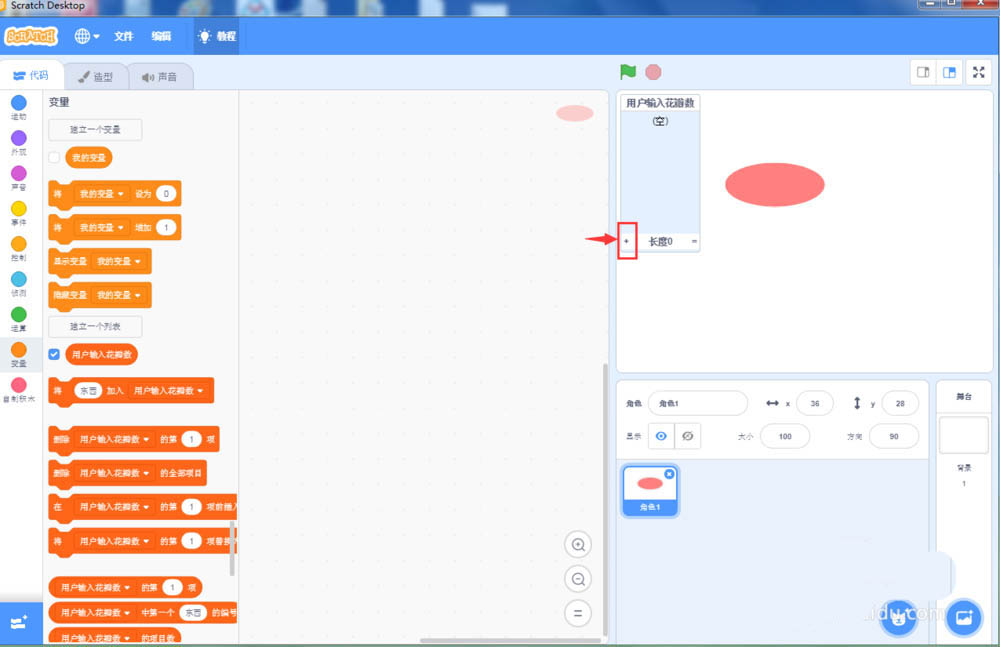Screen dimensions: 1000x647
Task: Zoom in on the code workspace
Action: (578, 544)
